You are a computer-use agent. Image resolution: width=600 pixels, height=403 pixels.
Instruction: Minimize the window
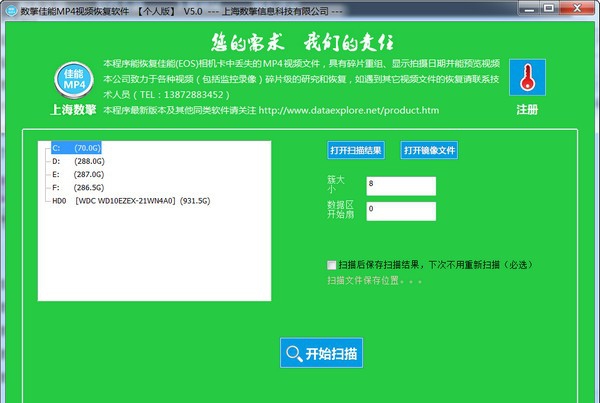529,8
